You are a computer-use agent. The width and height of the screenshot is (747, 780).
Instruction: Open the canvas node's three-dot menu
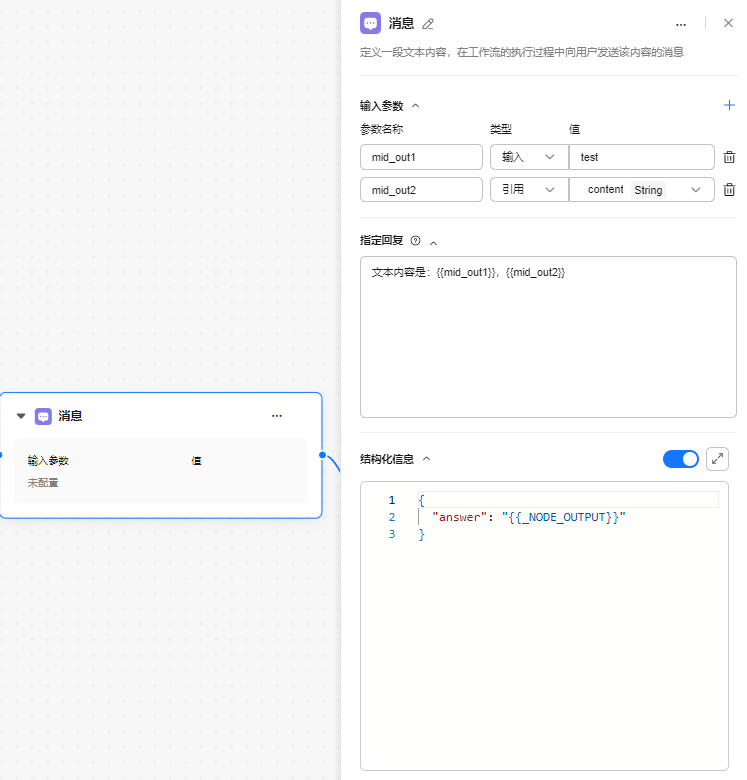click(277, 416)
